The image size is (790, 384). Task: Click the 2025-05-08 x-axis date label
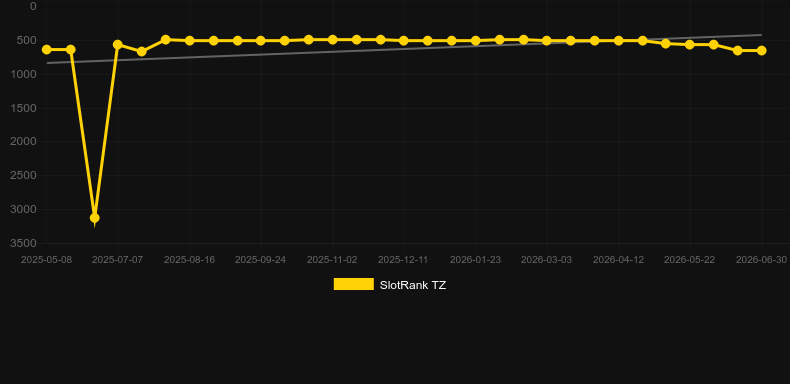click(46, 260)
